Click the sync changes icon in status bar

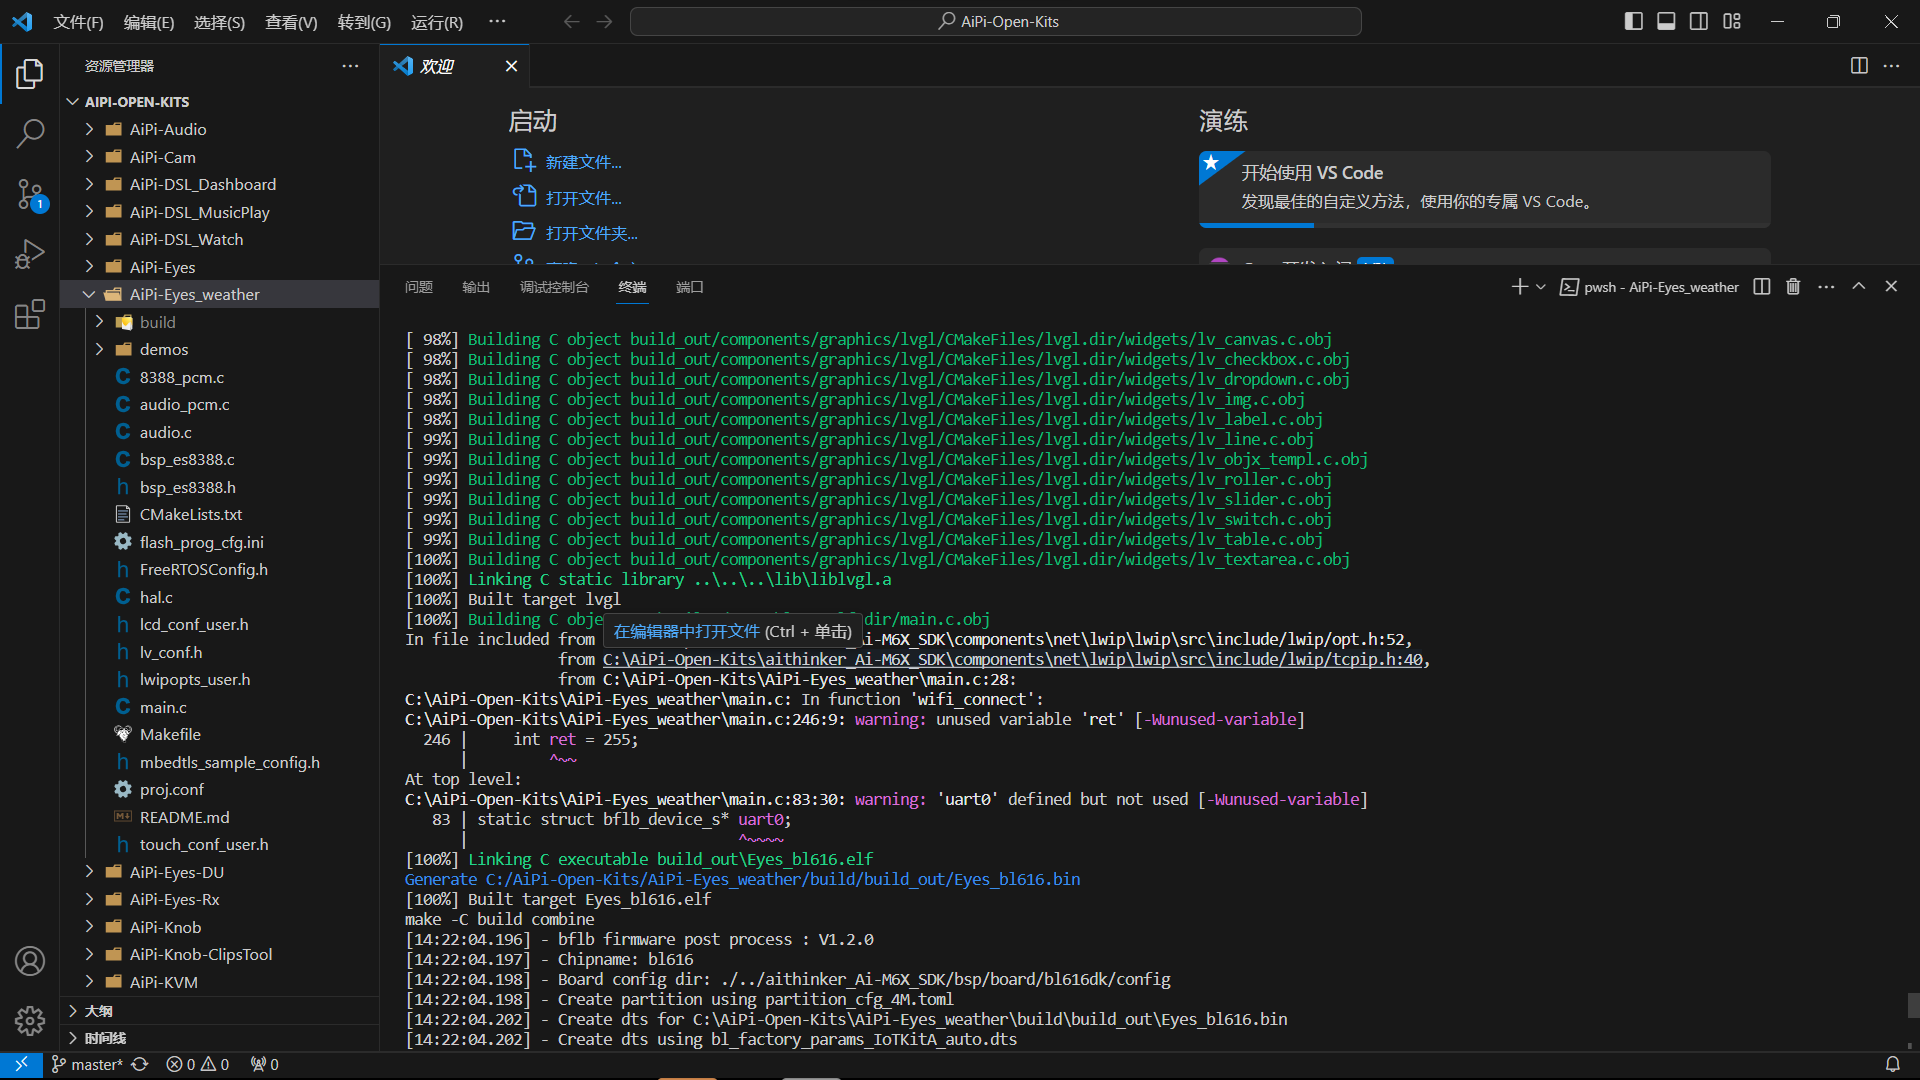click(140, 1065)
